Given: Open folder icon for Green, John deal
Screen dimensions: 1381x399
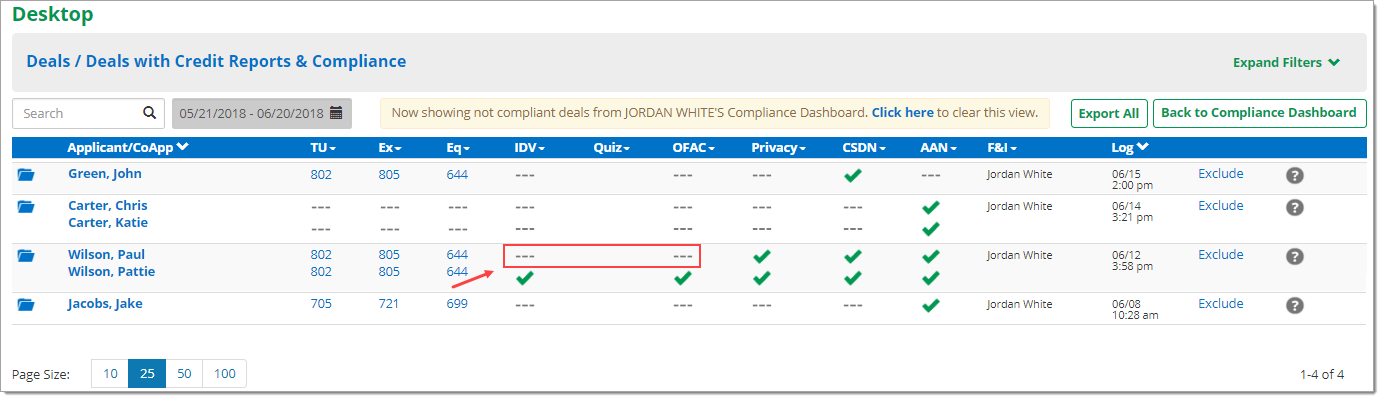Looking at the screenshot, I should point(26,175).
